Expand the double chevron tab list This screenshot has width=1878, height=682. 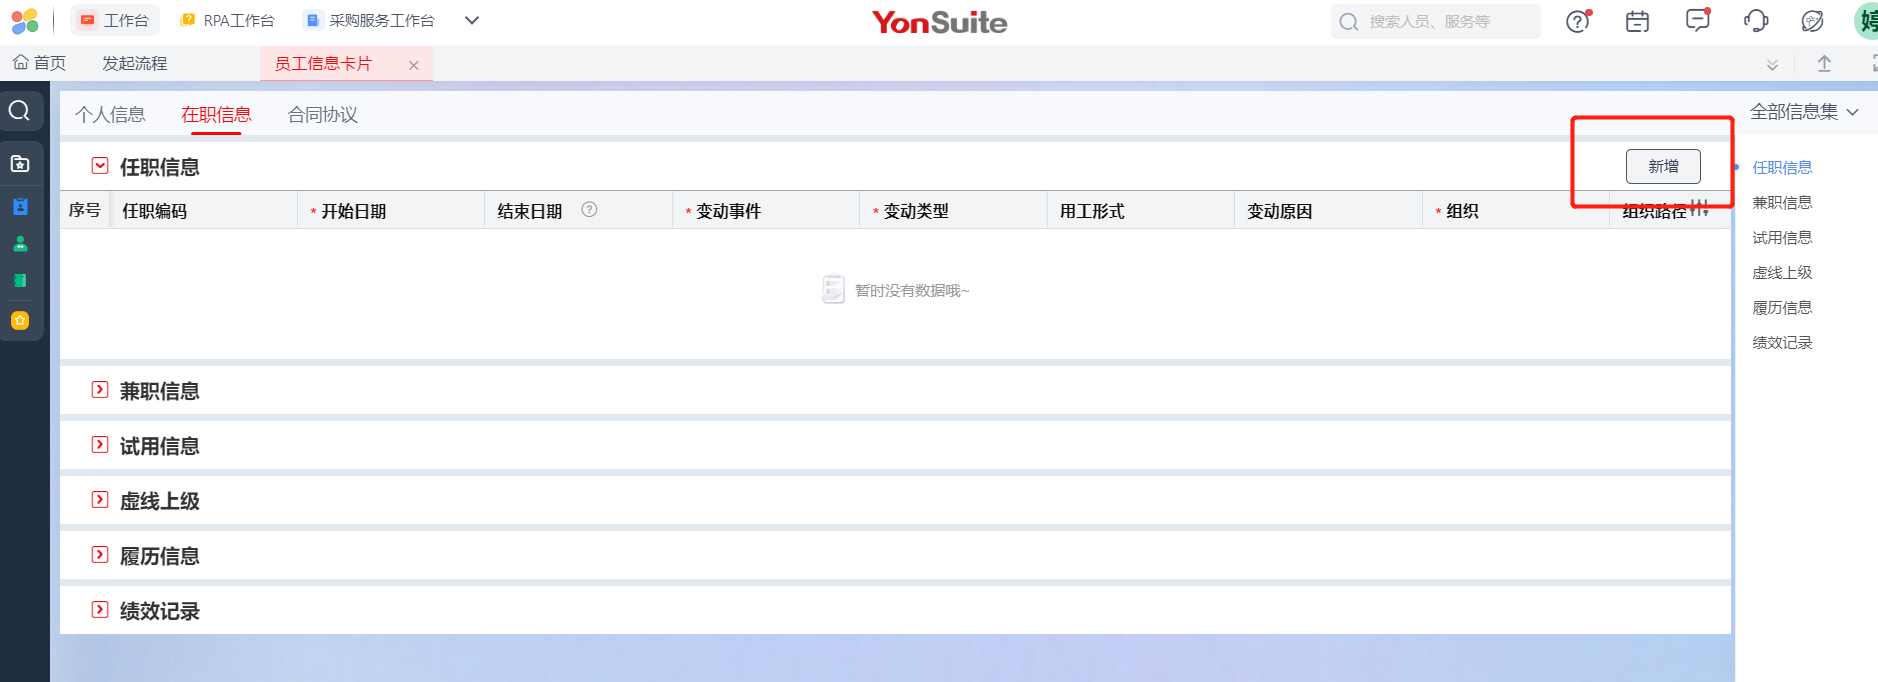coord(1772,65)
